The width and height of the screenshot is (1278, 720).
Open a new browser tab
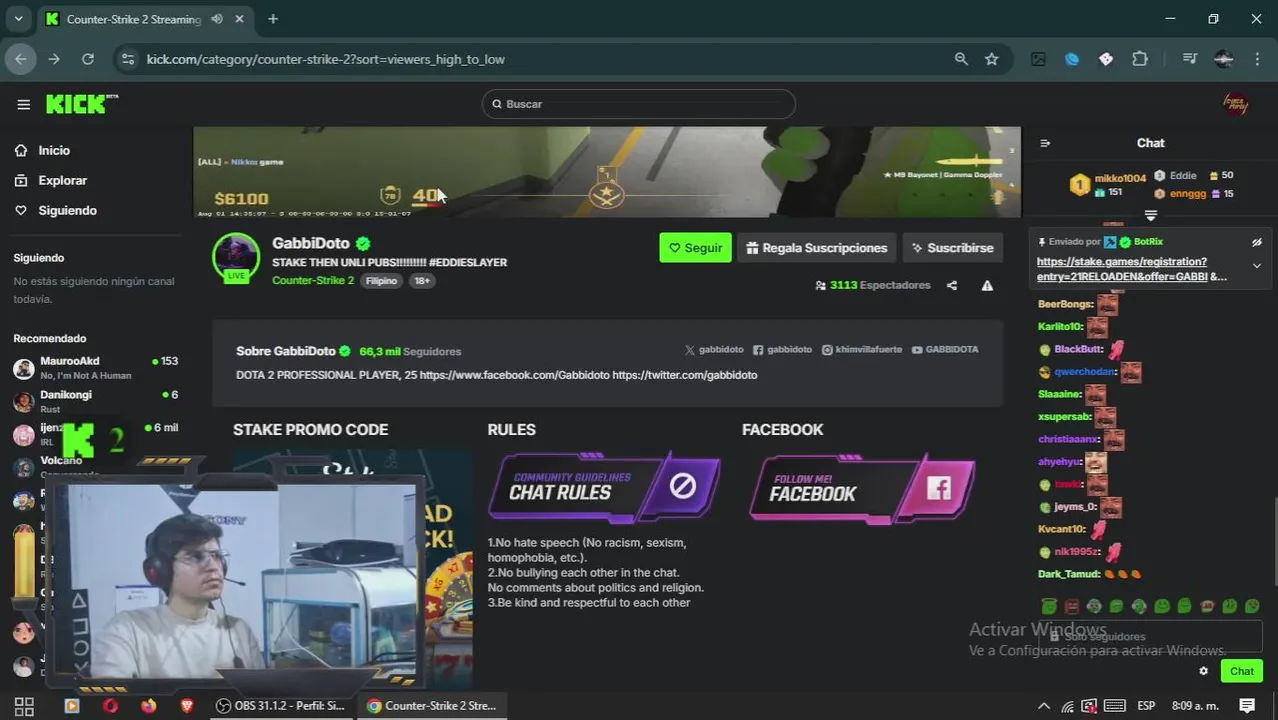coord(273,19)
